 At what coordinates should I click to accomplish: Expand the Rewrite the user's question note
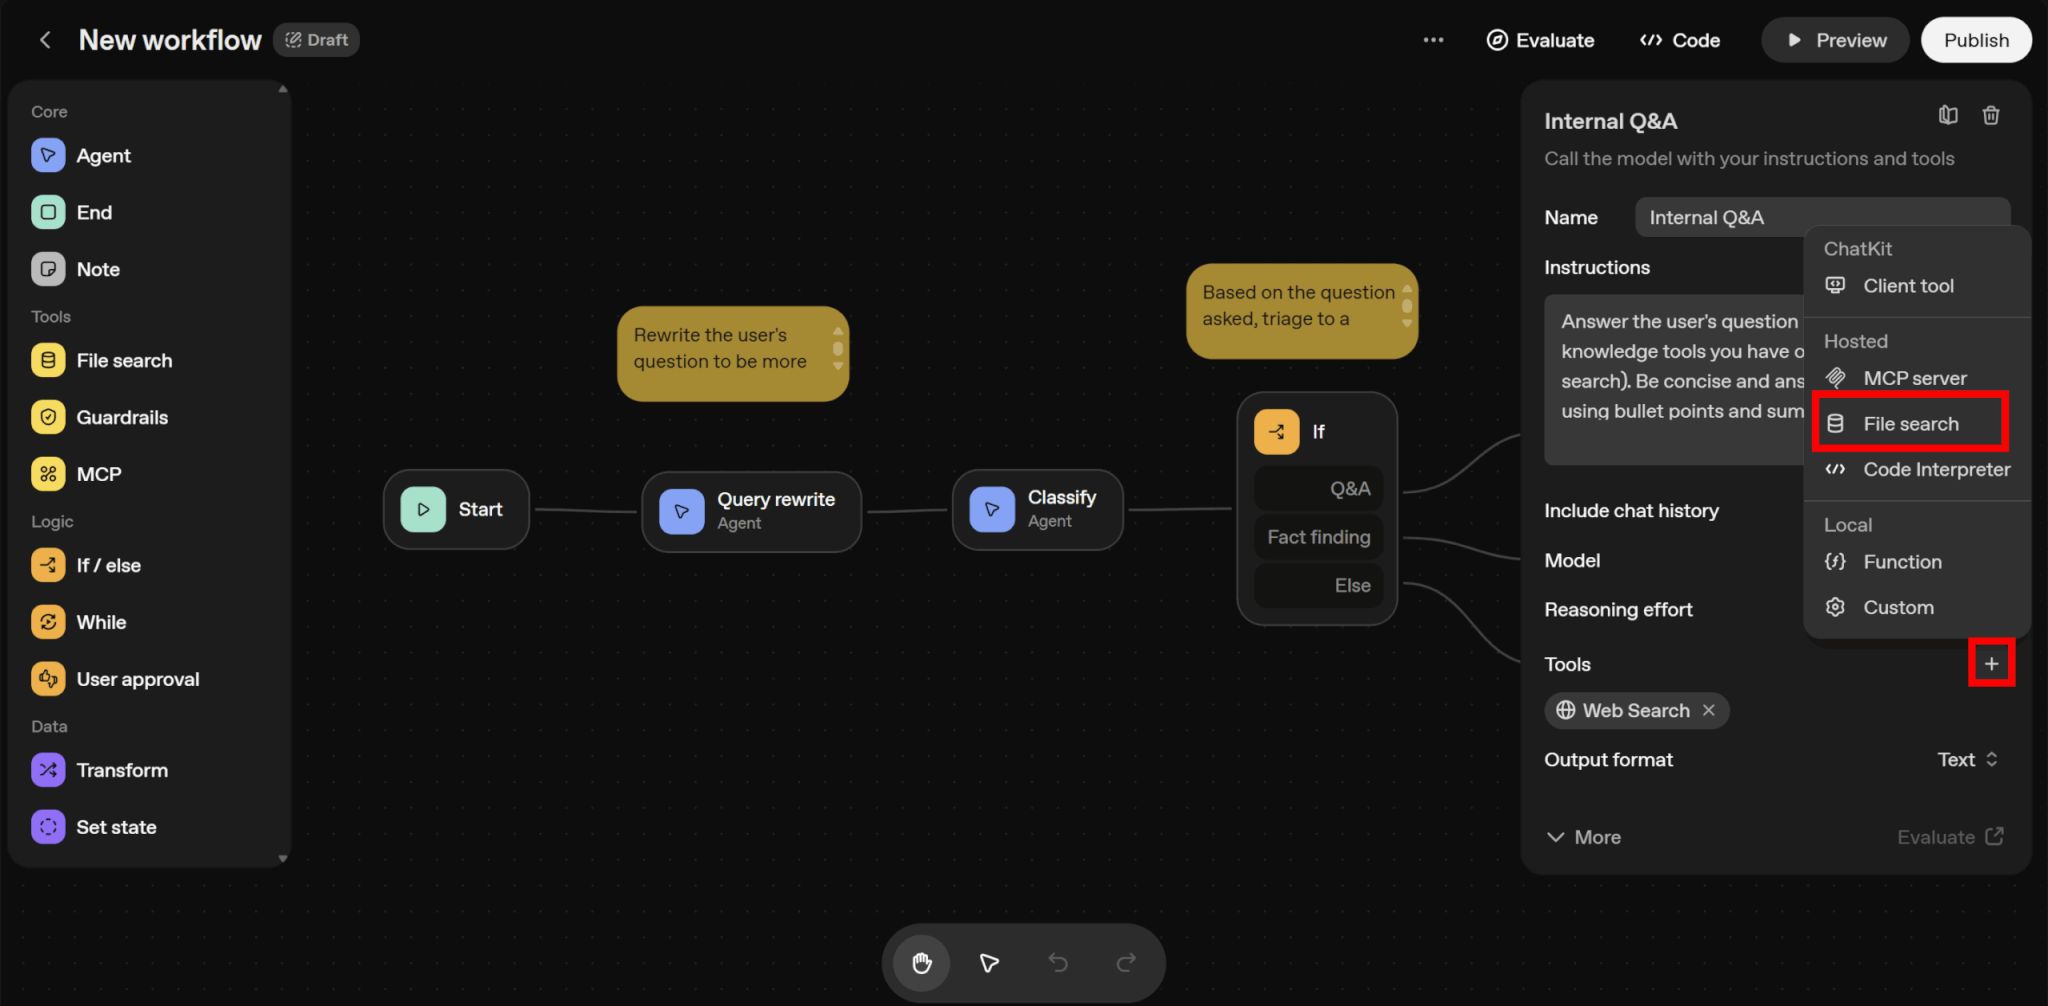coord(838,349)
